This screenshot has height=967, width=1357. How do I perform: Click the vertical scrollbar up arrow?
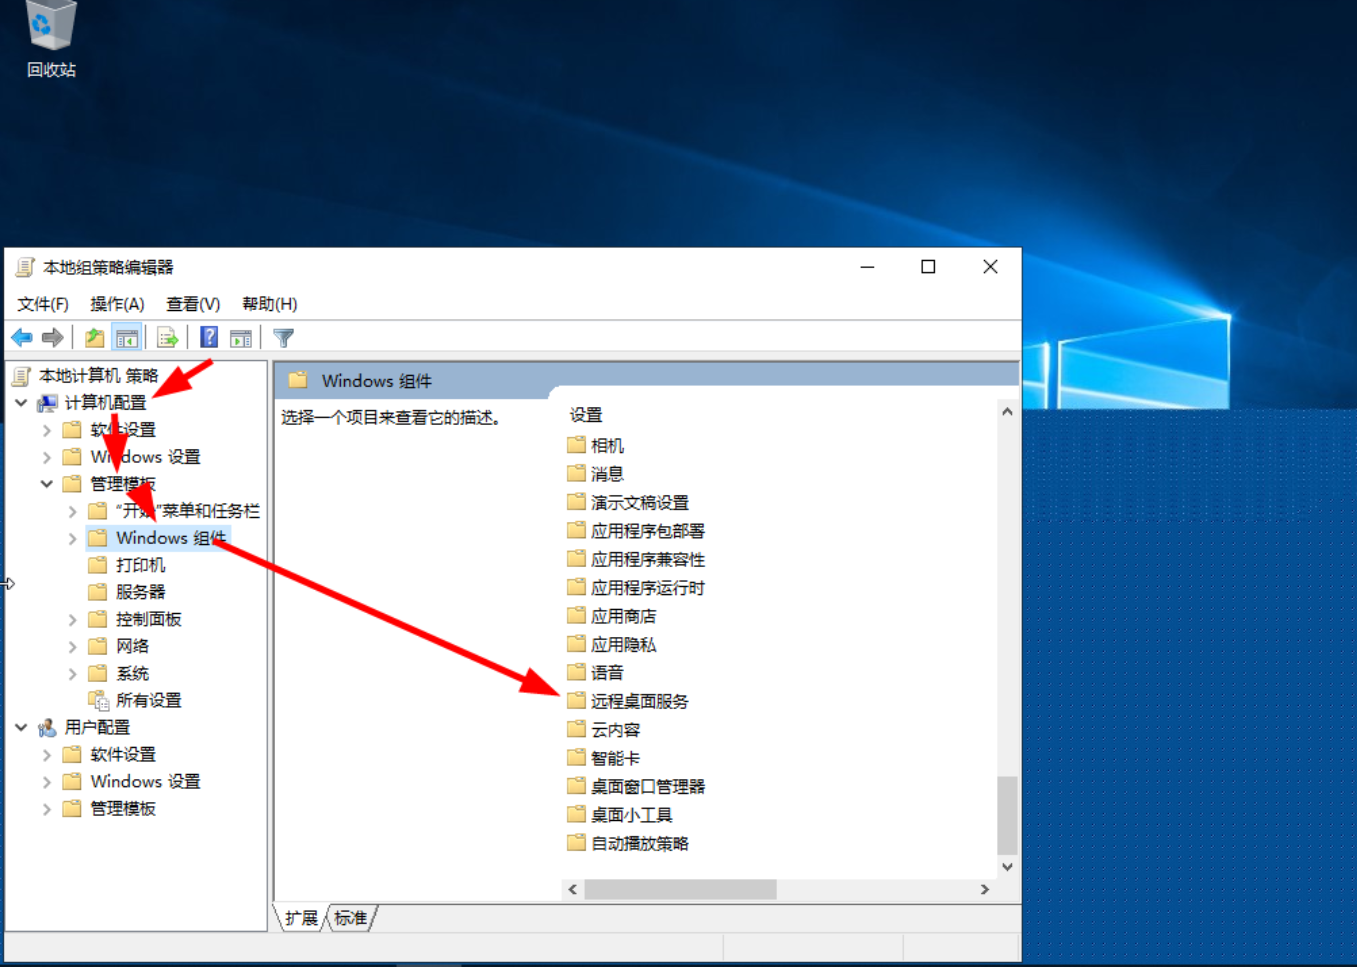pyautogui.click(x=1007, y=412)
